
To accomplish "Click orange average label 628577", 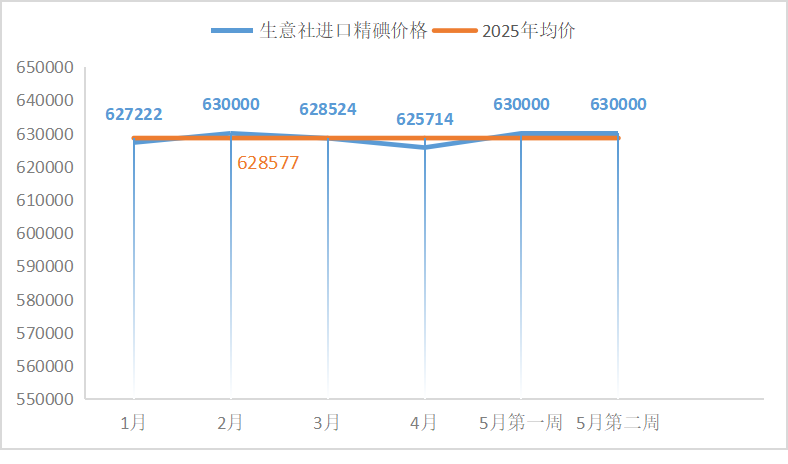I will 268,163.
